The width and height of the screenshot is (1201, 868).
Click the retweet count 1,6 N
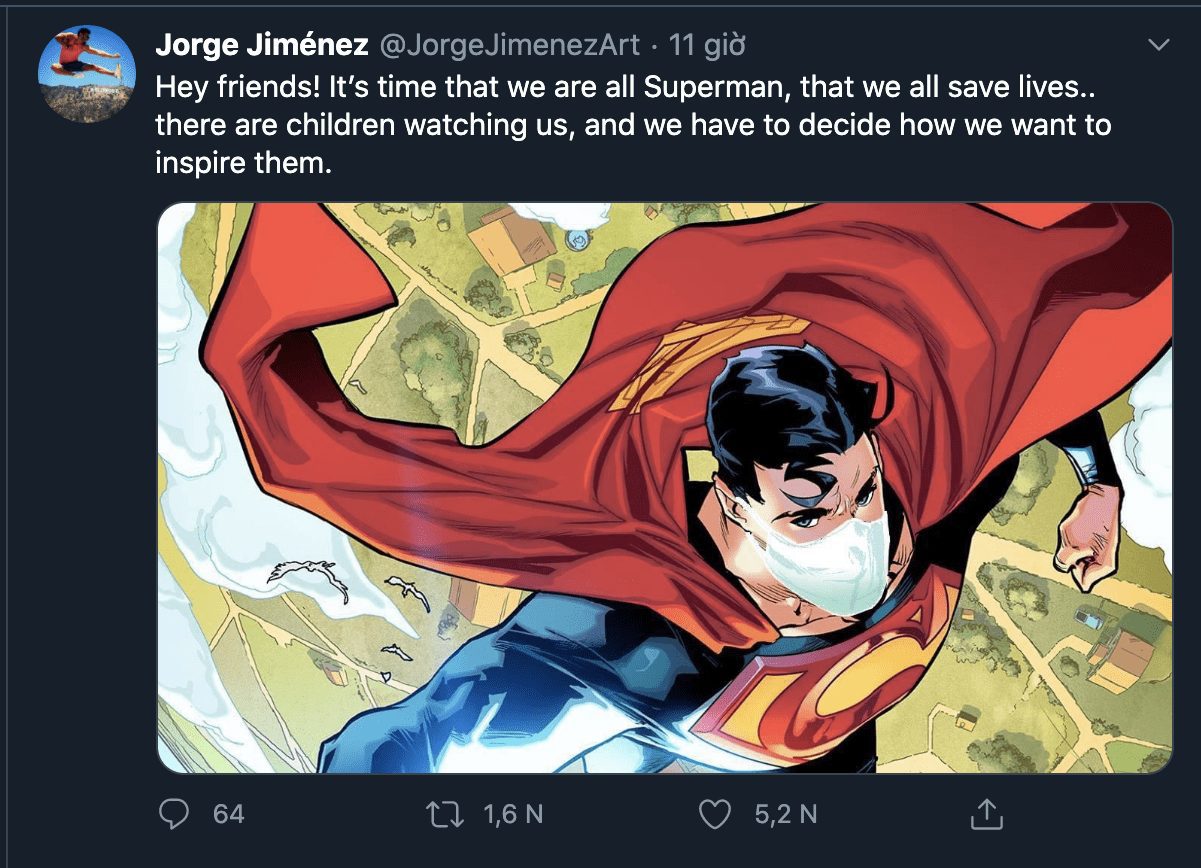(514, 814)
